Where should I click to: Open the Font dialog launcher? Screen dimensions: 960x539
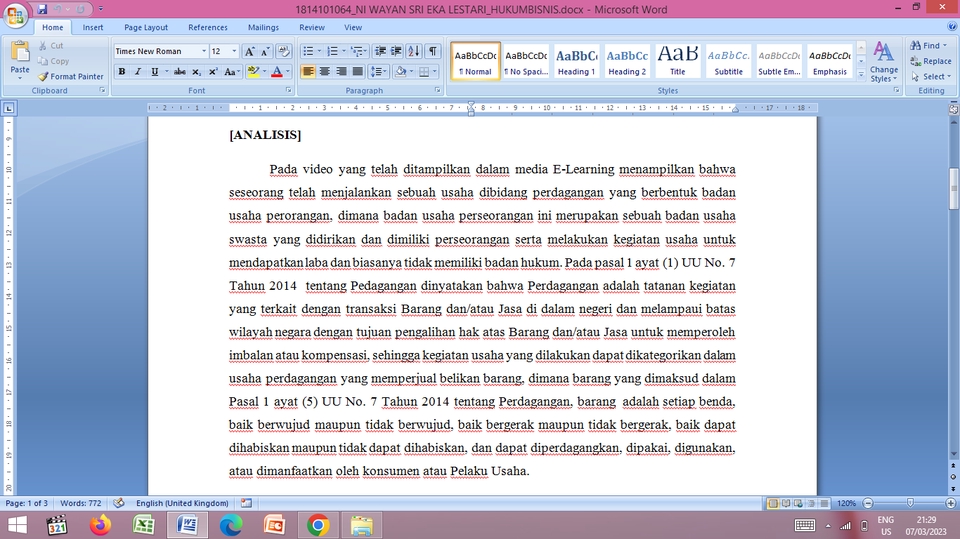[288, 90]
